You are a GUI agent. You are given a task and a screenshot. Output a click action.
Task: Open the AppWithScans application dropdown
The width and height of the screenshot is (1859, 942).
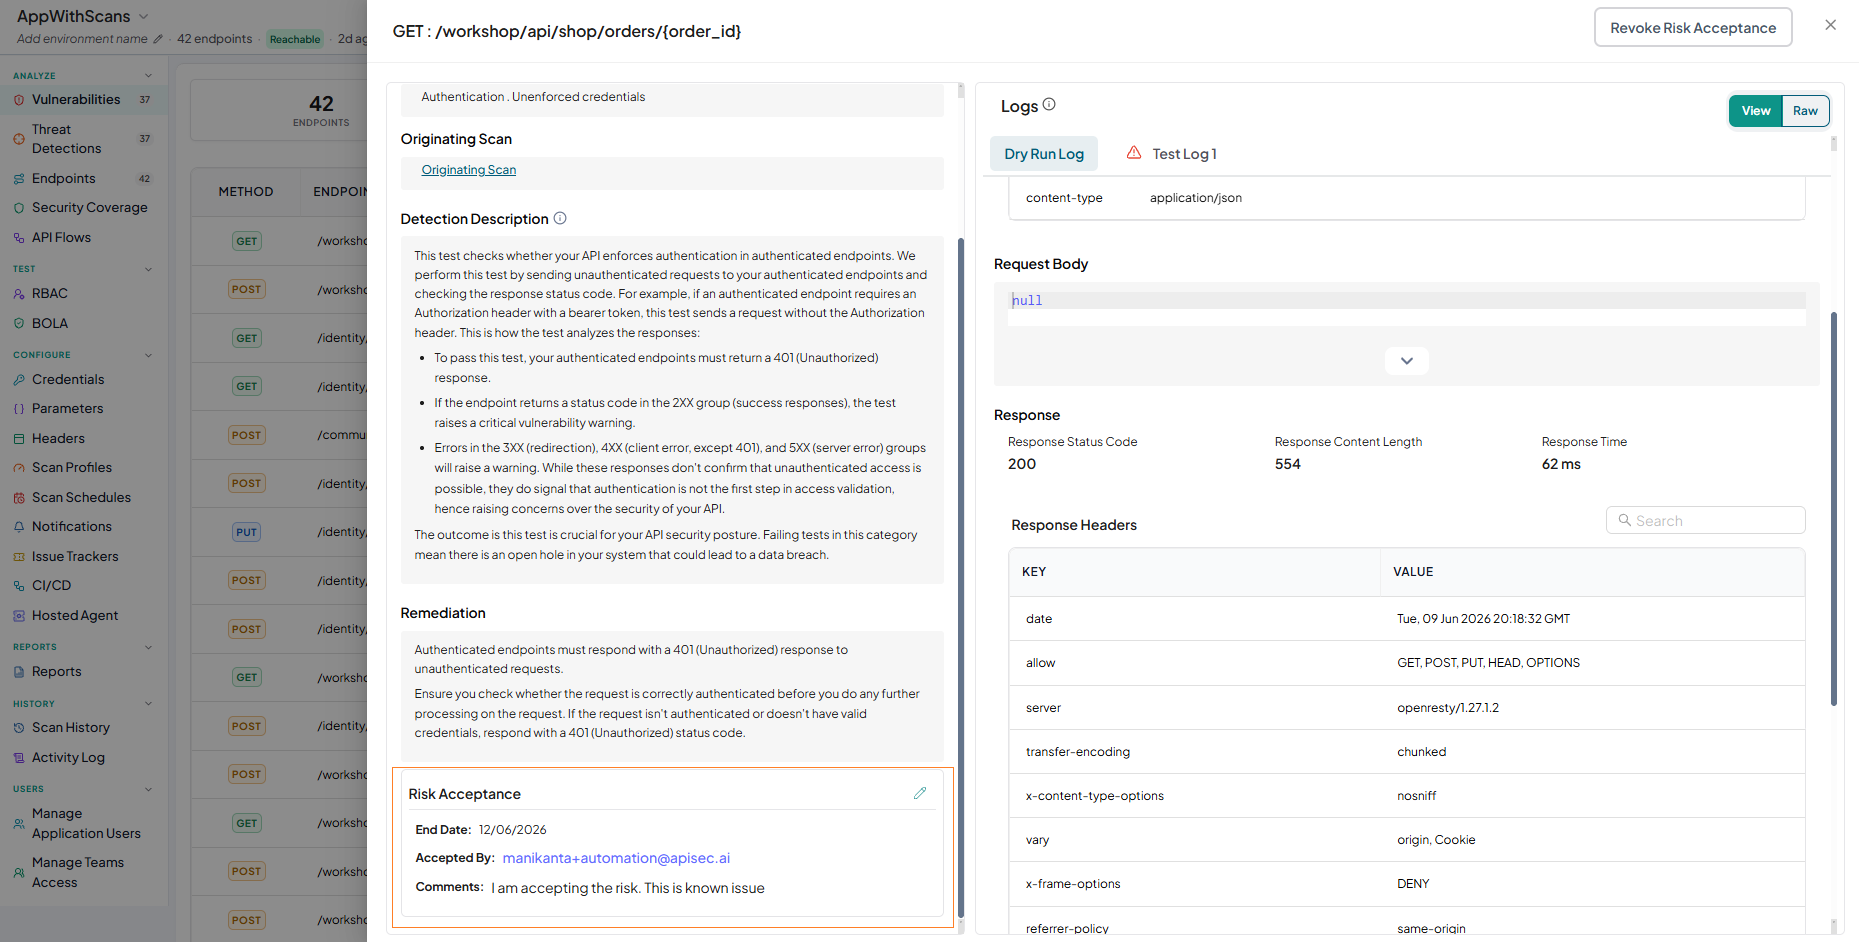[x=143, y=16]
